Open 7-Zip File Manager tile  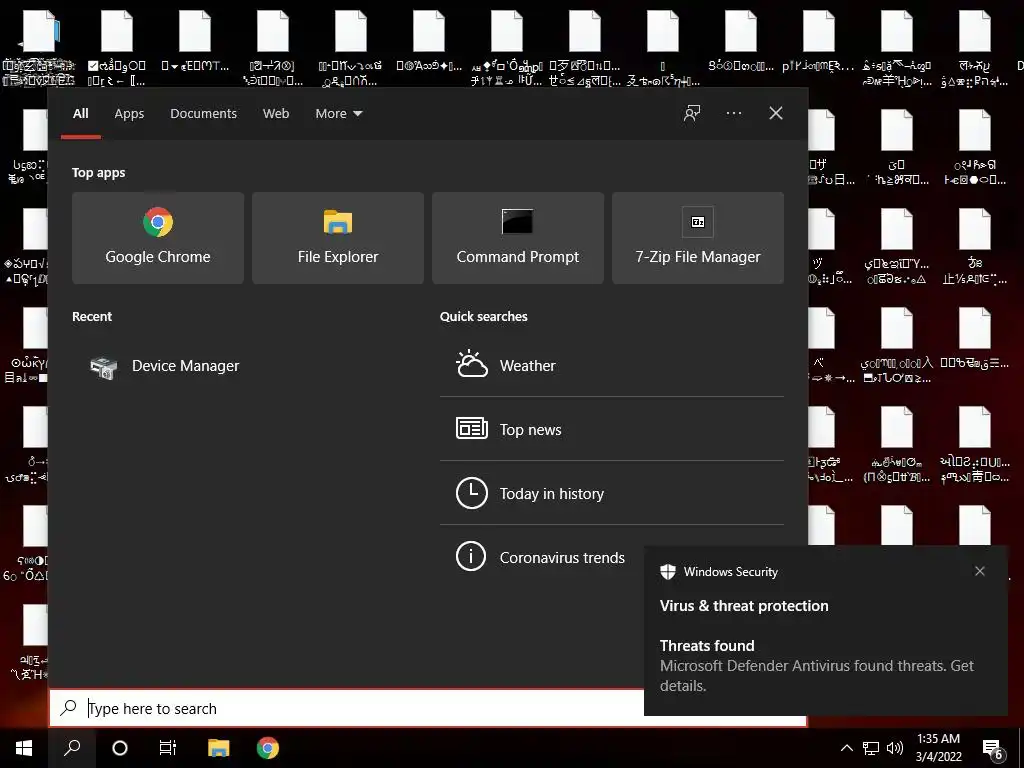(697, 238)
